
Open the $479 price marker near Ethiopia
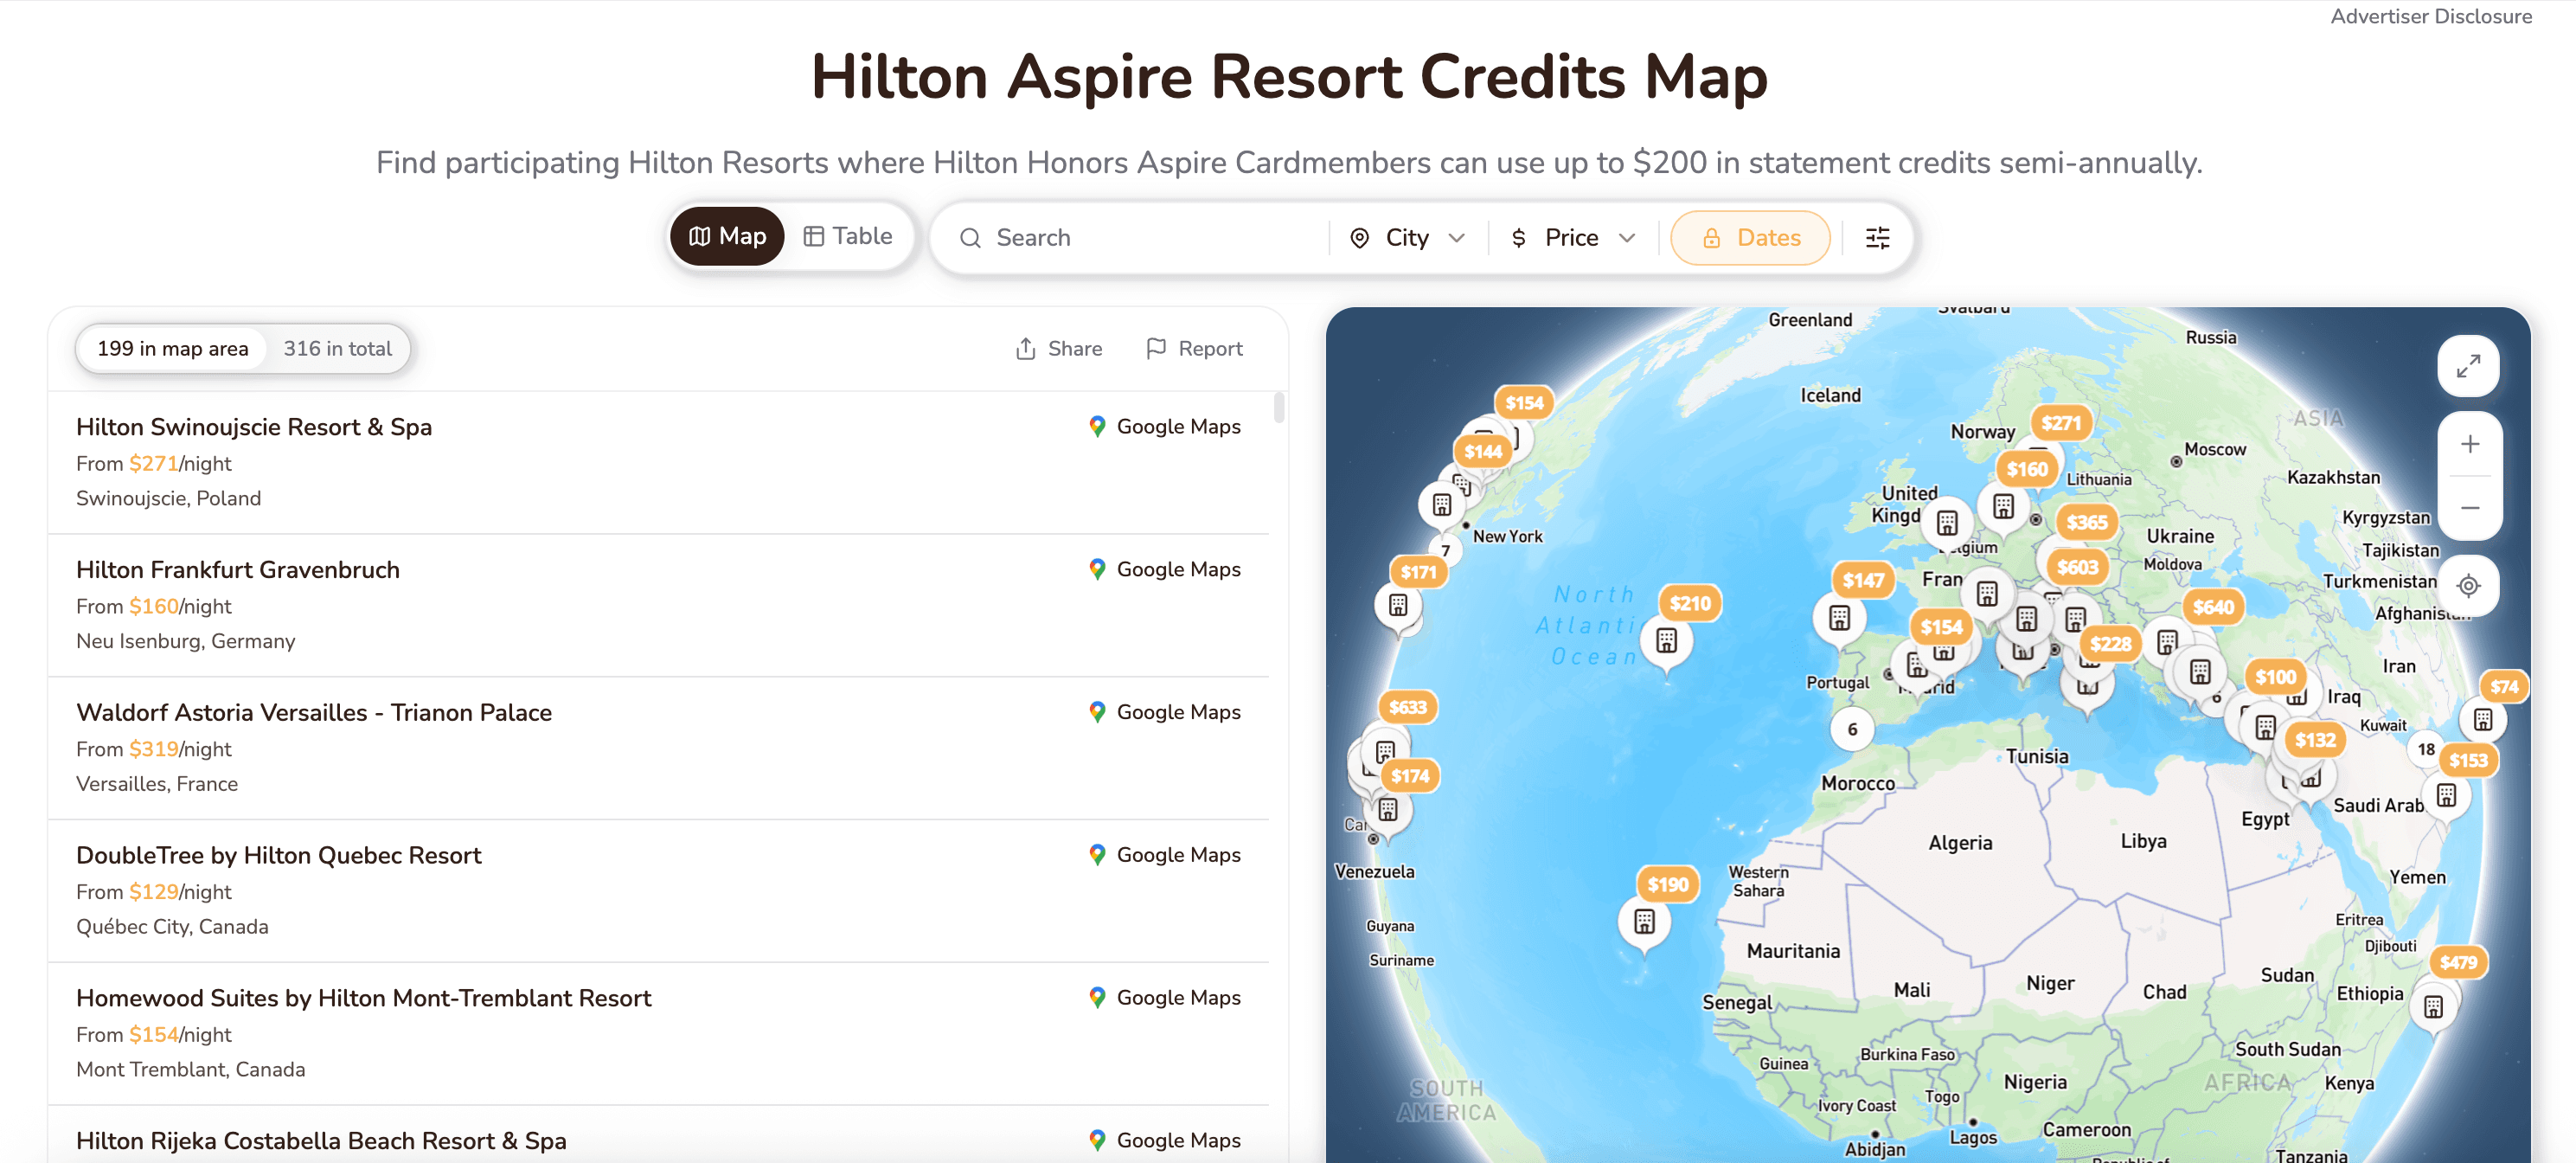point(2458,962)
